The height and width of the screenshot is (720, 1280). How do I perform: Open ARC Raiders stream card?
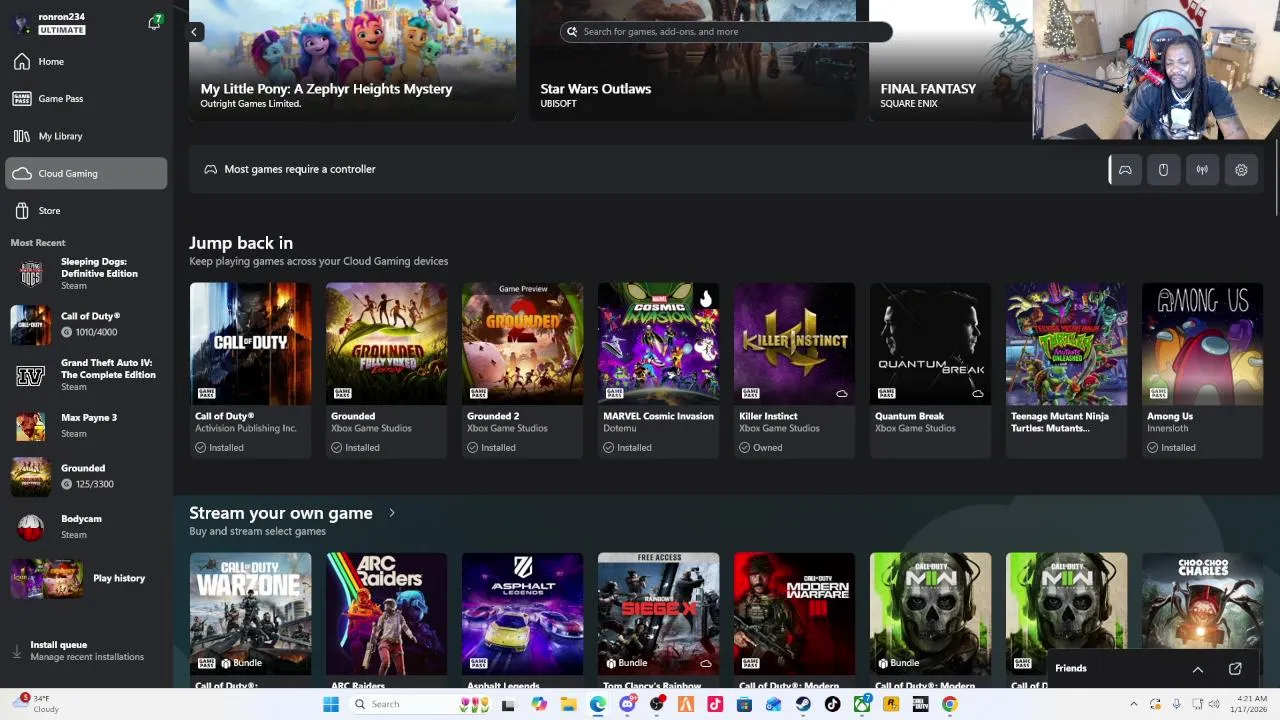click(x=386, y=620)
